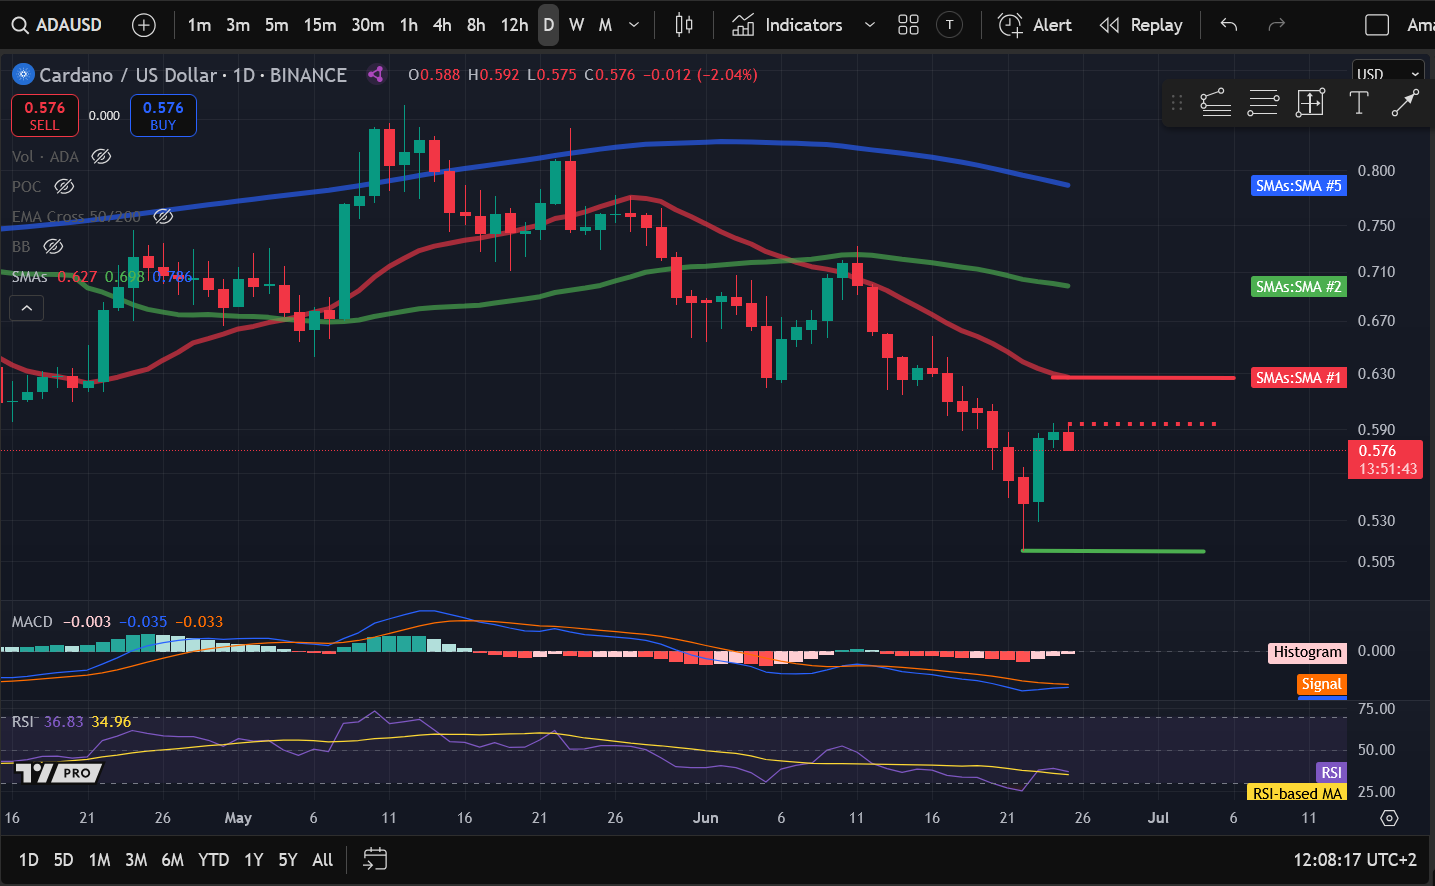Create an Alert
This screenshot has height=886, width=1435.
[x=1034, y=25]
